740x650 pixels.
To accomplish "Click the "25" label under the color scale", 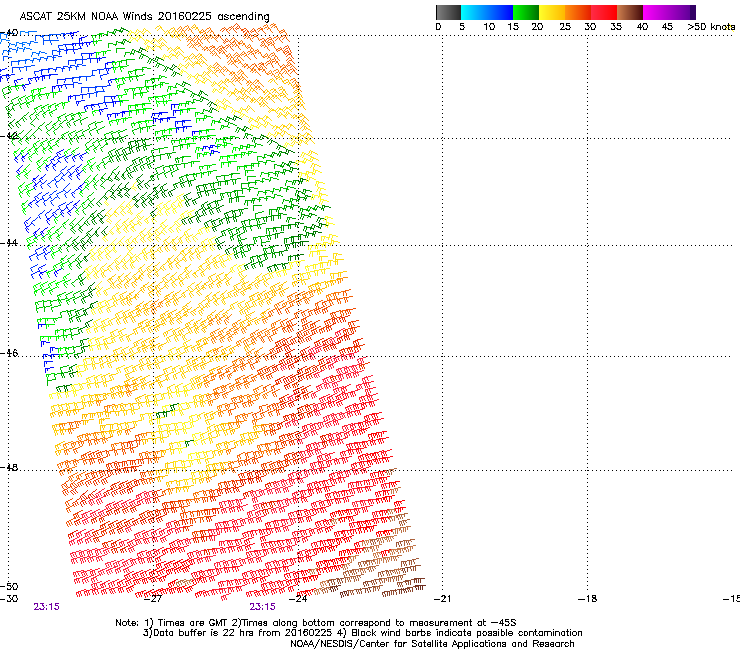I will click(565, 26).
